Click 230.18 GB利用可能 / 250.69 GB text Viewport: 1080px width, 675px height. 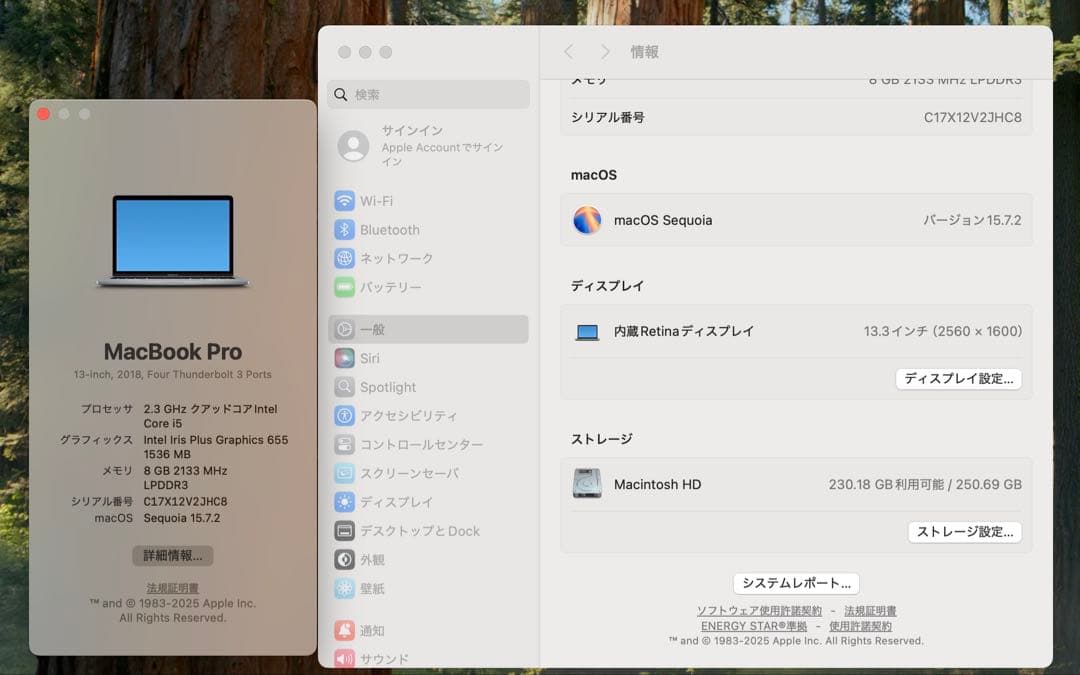point(925,484)
